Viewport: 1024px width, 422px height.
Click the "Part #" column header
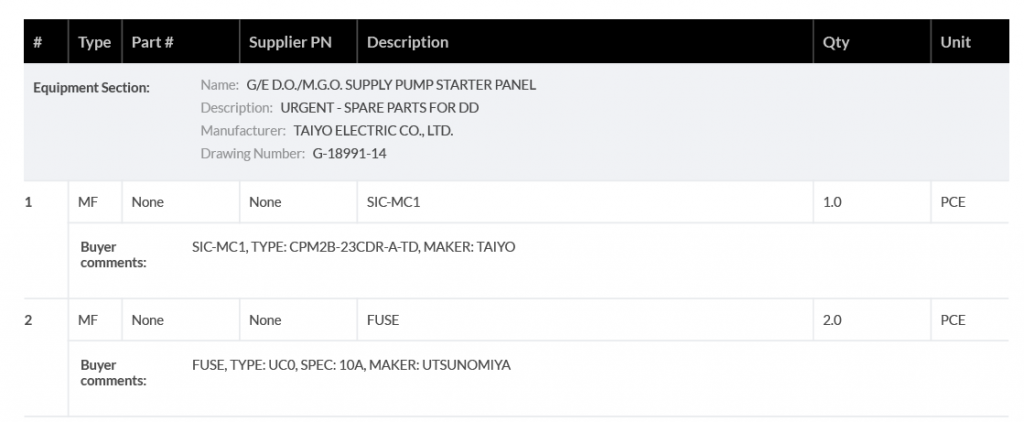coord(153,42)
